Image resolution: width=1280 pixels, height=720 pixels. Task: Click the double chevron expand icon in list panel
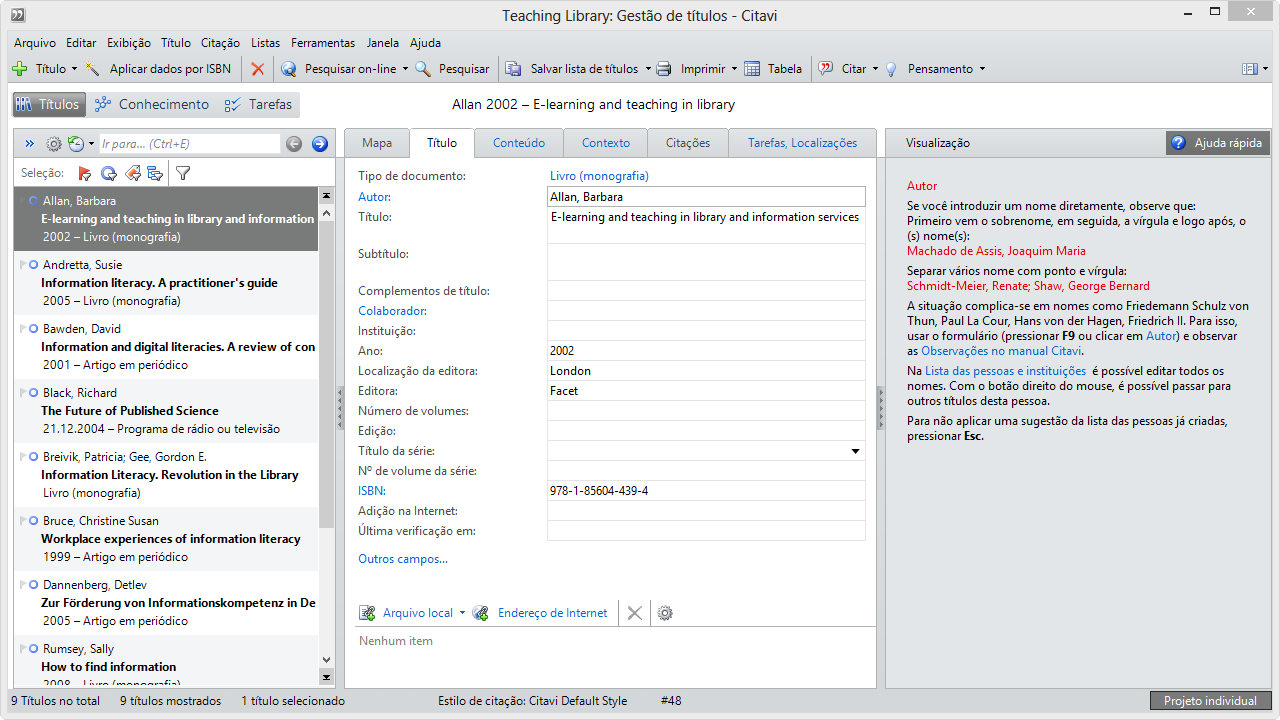tap(29, 144)
